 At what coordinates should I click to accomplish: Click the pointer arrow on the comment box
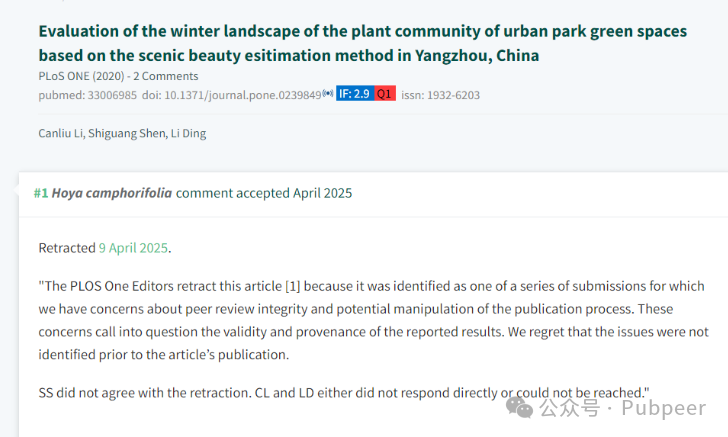17,190
